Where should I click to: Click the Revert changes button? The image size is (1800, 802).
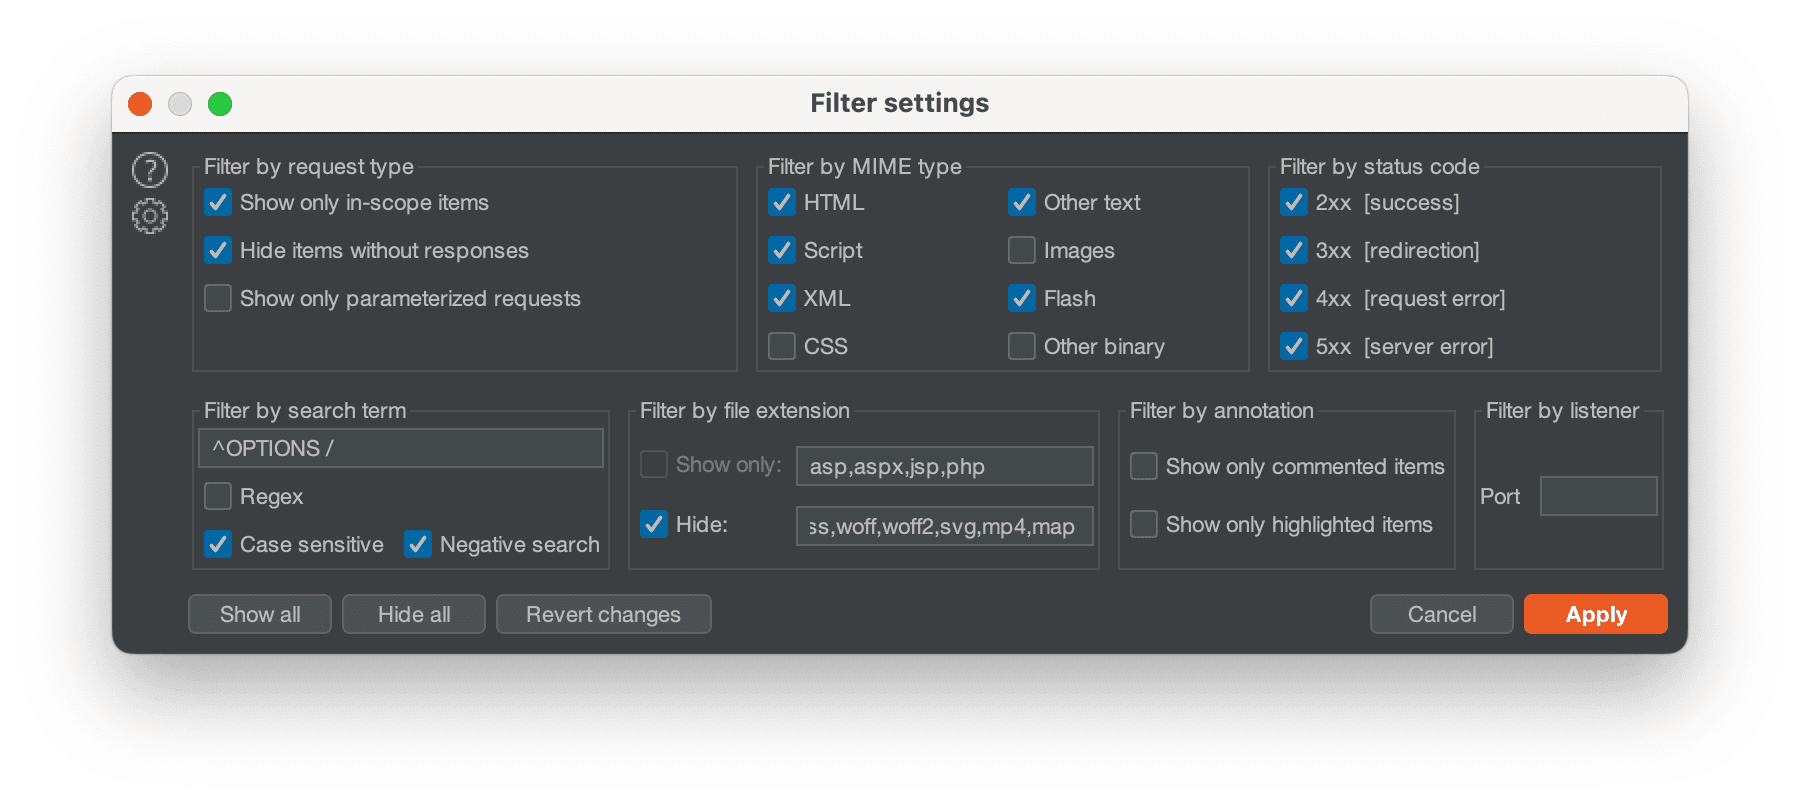tap(603, 615)
